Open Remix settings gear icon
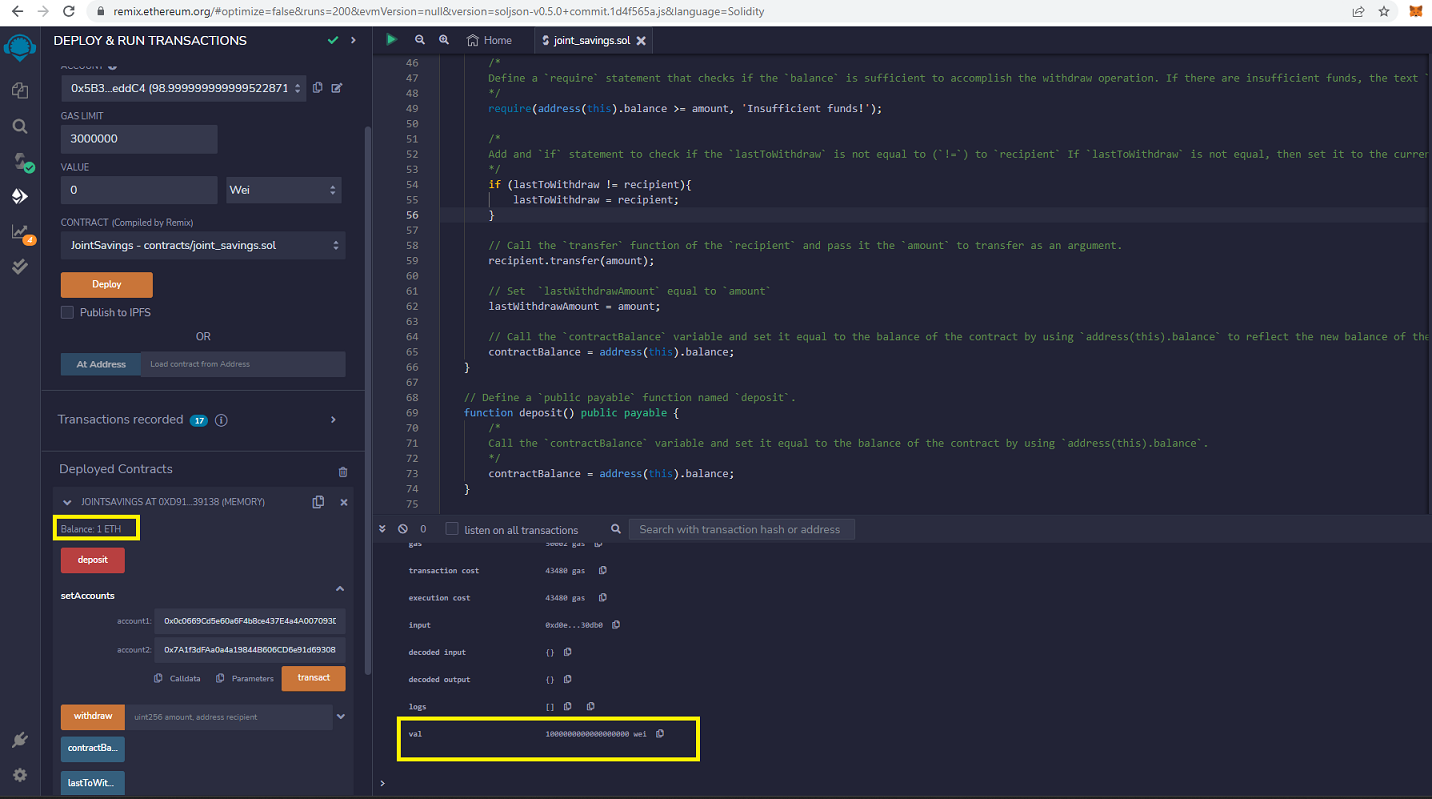 coord(19,775)
